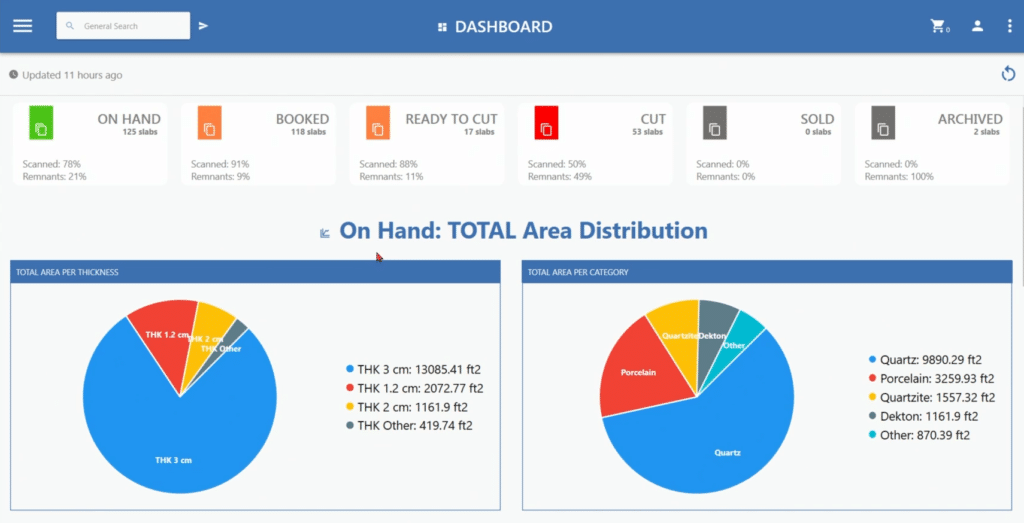Click the search submit arrow icon
The width and height of the screenshot is (1024, 523).
click(203, 26)
